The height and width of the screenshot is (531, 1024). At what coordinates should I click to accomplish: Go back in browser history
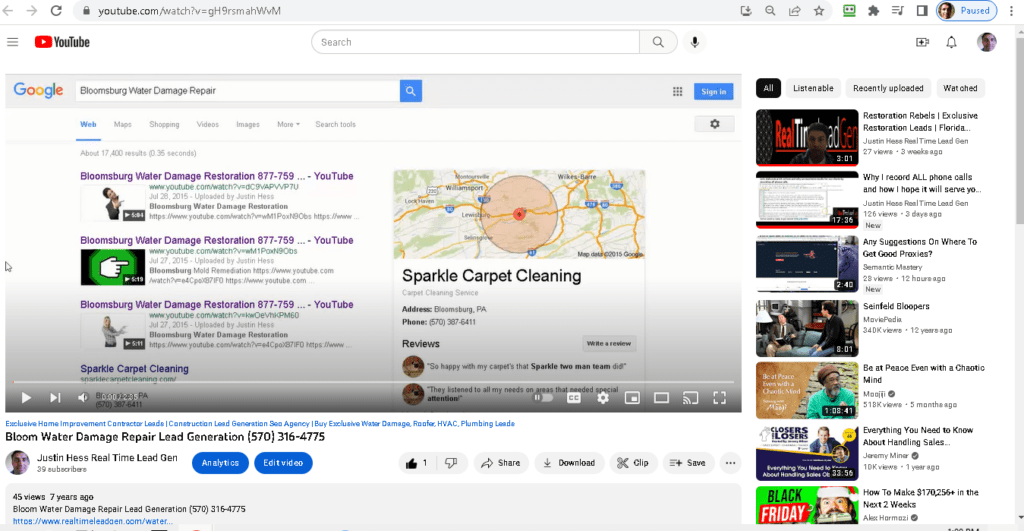[x=8, y=10]
